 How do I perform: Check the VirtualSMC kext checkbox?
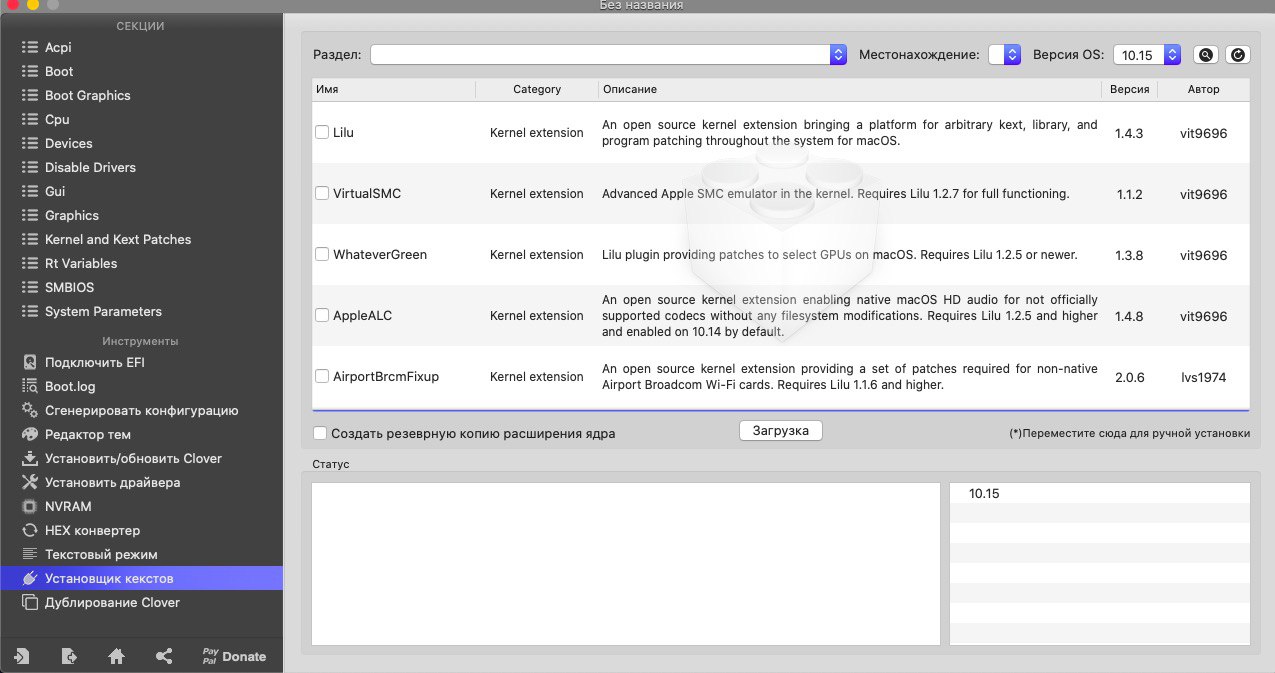pyautogui.click(x=322, y=193)
